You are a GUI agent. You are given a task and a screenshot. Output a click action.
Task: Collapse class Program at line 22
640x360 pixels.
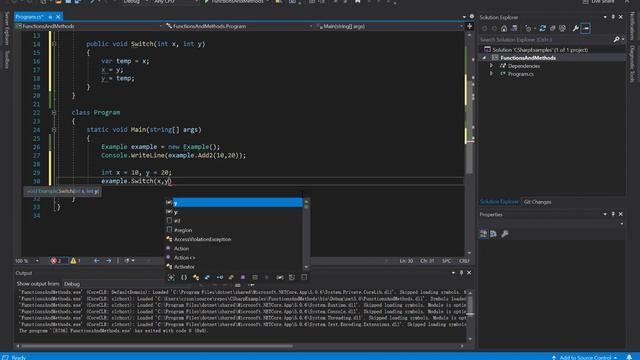click(x=54, y=112)
